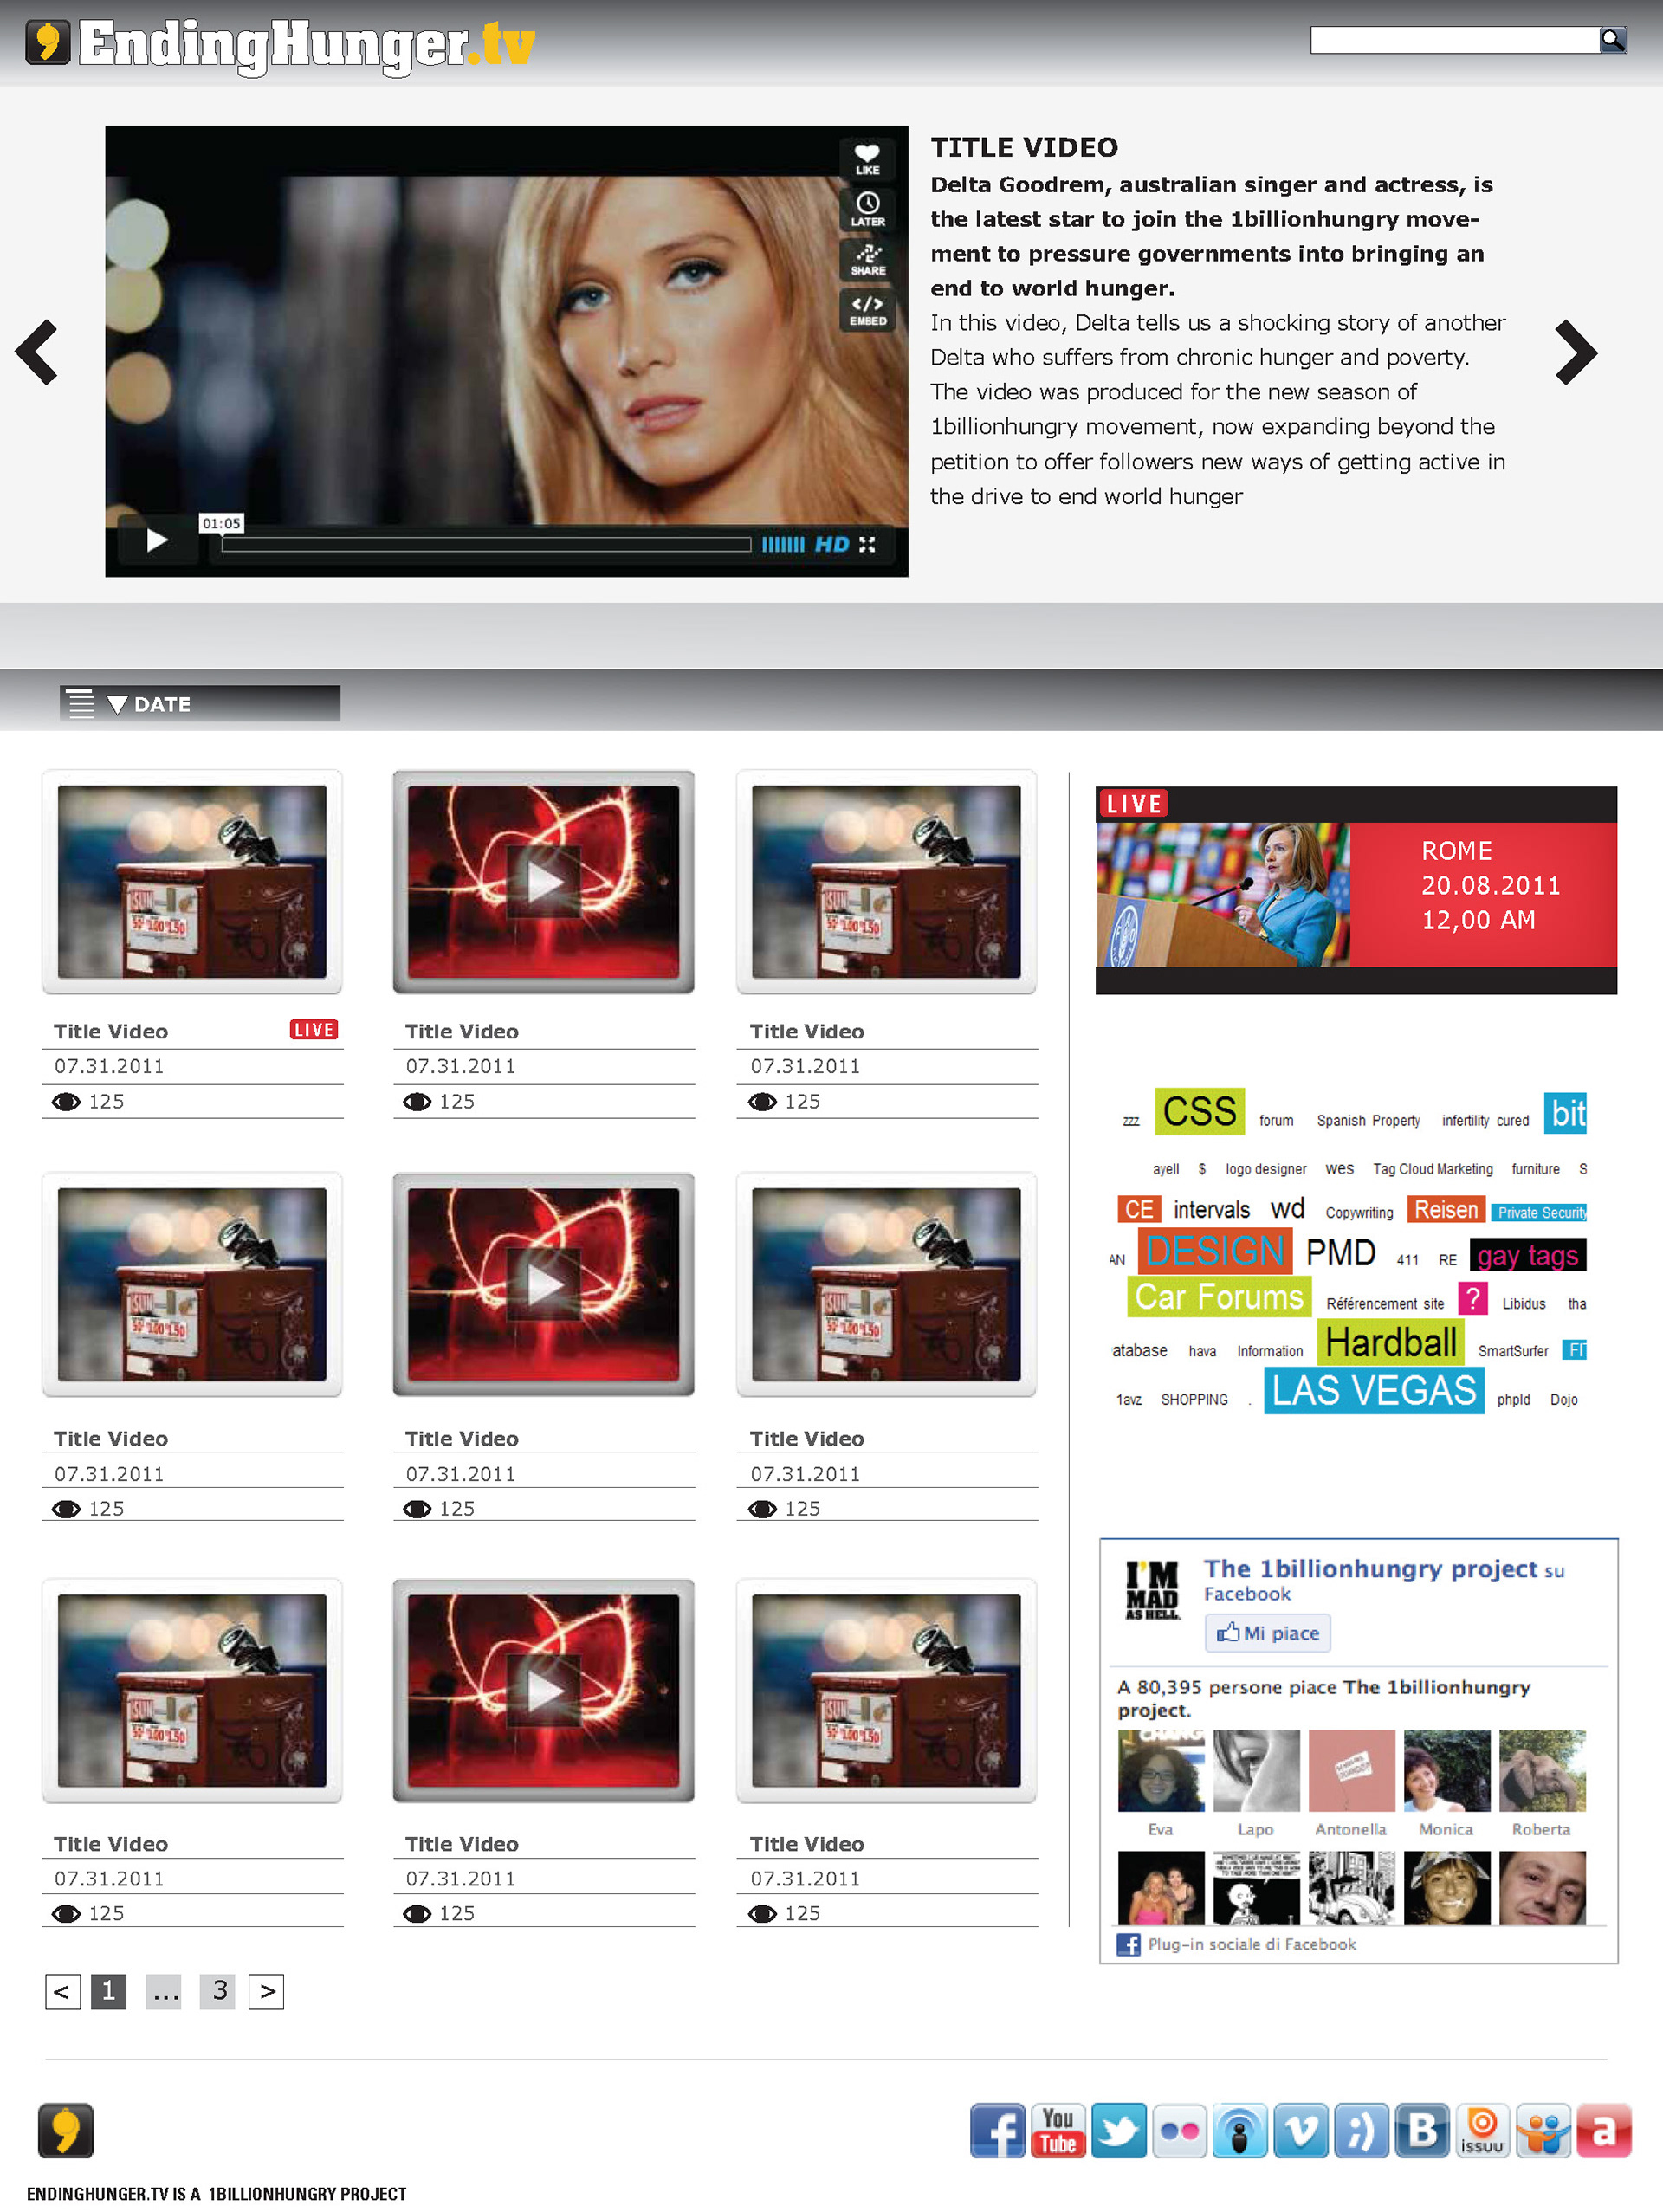Image resolution: width=1663 pixels, height=2212 pixels.
Task: Open the Flickr icon in footer
Action: coord(1179,2130)
